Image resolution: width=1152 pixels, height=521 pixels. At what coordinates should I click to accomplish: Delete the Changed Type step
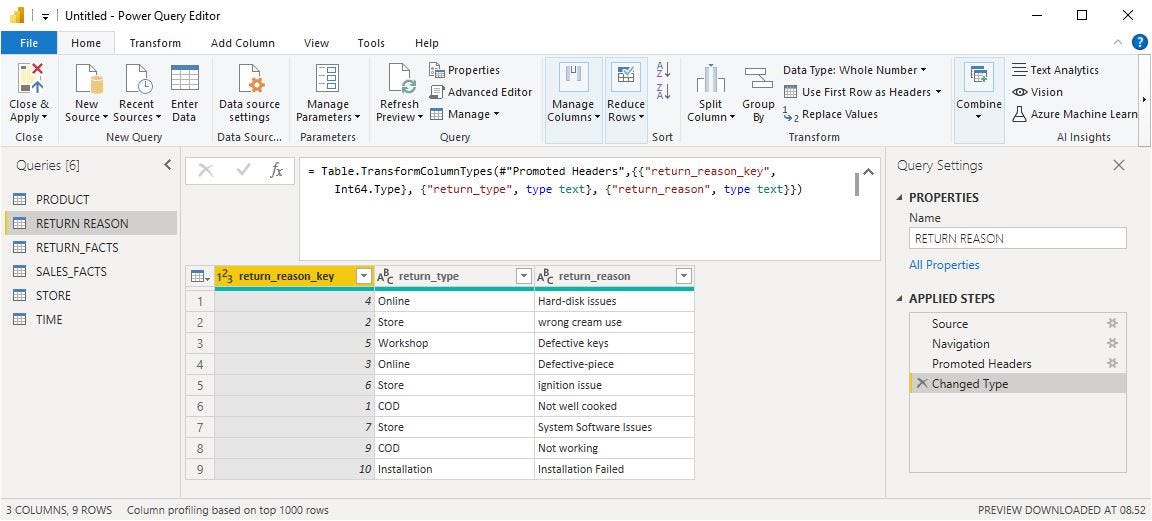pyautogui.click(x=921, y=383)
